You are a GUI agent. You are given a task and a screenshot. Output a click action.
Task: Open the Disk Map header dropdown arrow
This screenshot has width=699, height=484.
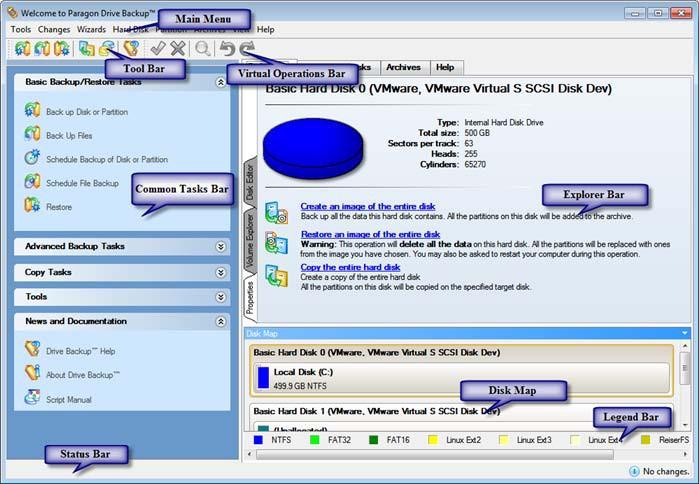[684, 333]
